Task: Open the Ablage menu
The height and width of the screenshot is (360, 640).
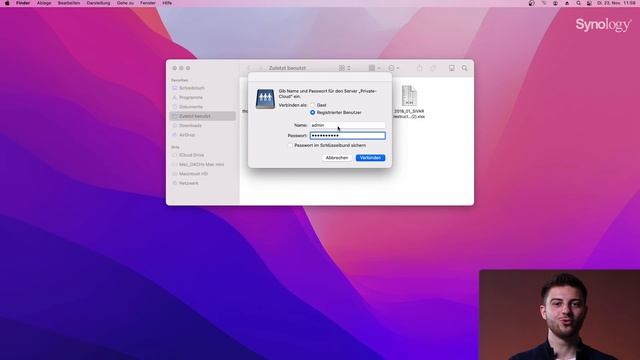Action: point(44,3)
